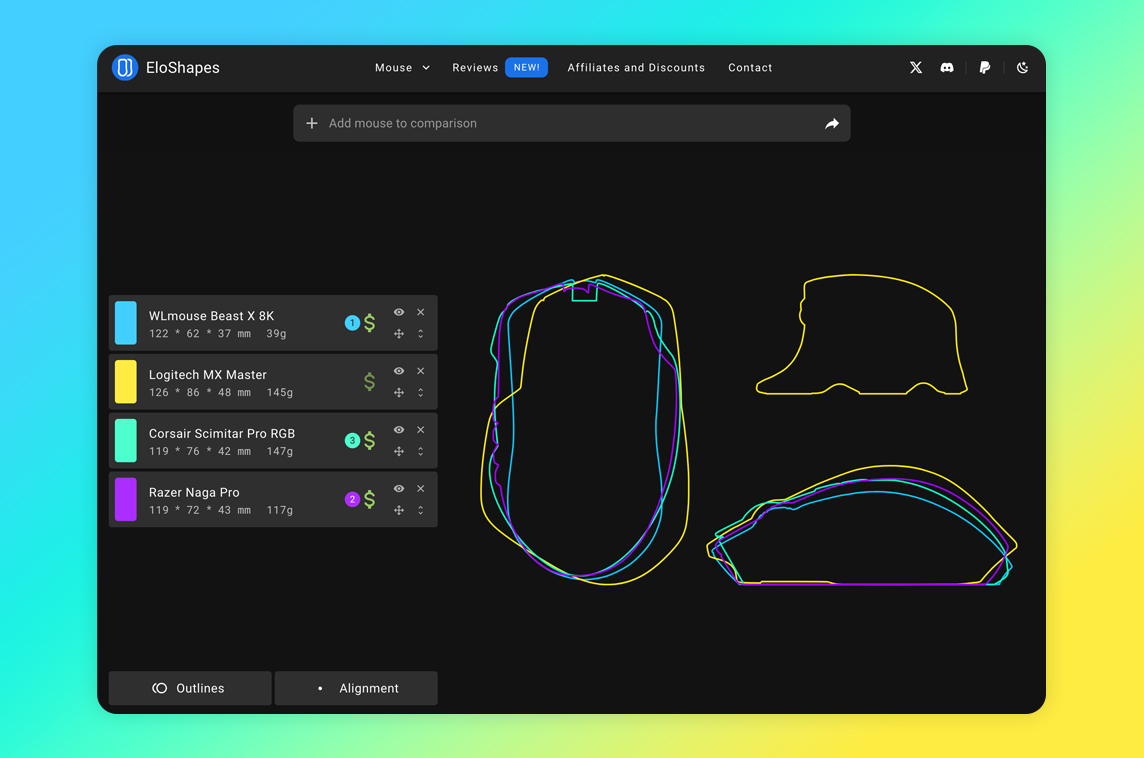This screenshot has height=758, width=1144.
Task: Click move icon for Razer Naga Pro
Action: pyautogui.click(x=399, y=510)
